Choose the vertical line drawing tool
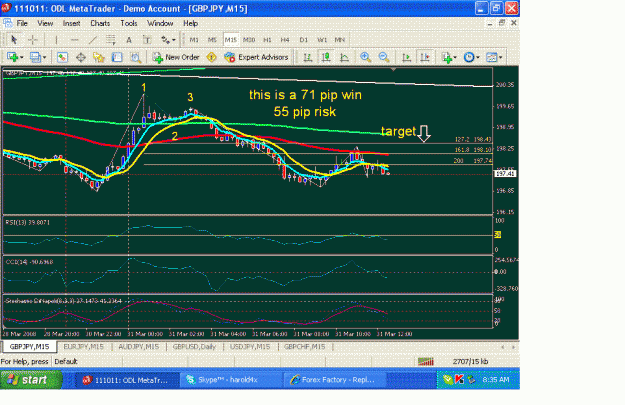625x405 pixels. click(x=56, y=40)
